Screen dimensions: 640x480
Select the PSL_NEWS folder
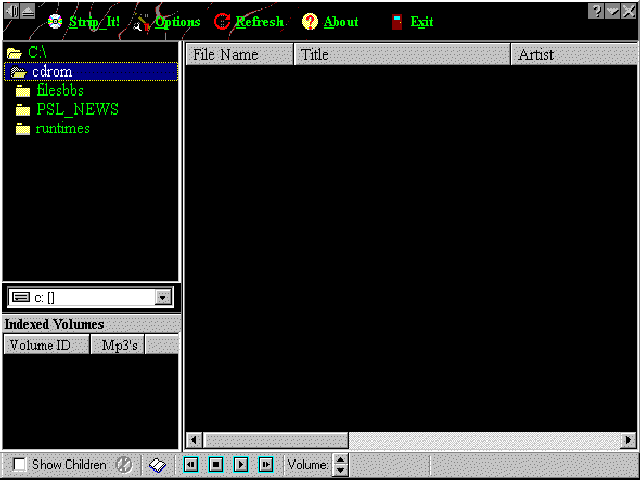pyautogui.click(x=76, y=110)
